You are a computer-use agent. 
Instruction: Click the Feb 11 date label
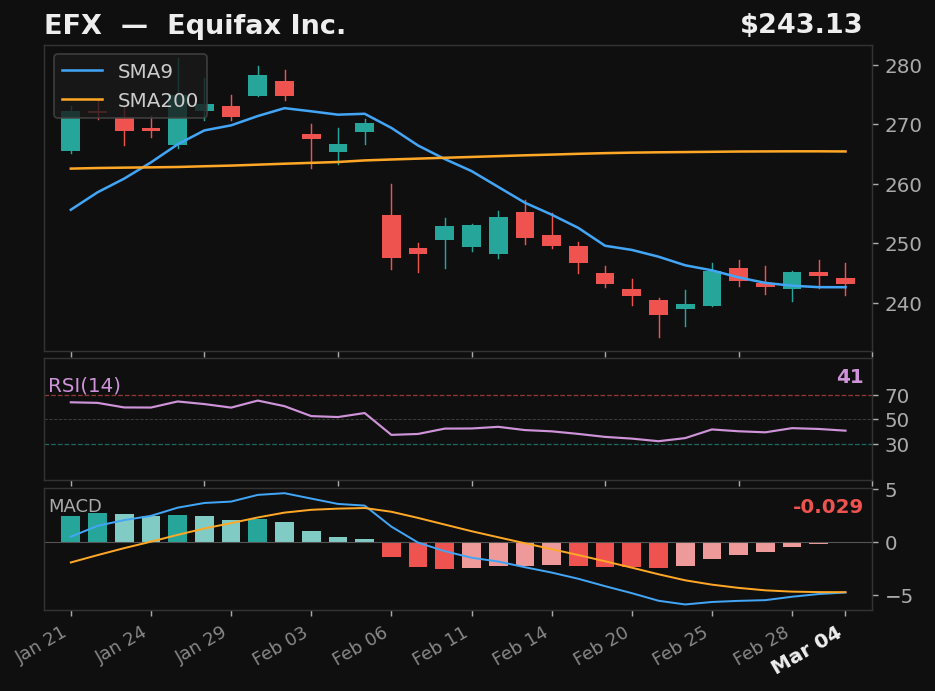[439, 645]
